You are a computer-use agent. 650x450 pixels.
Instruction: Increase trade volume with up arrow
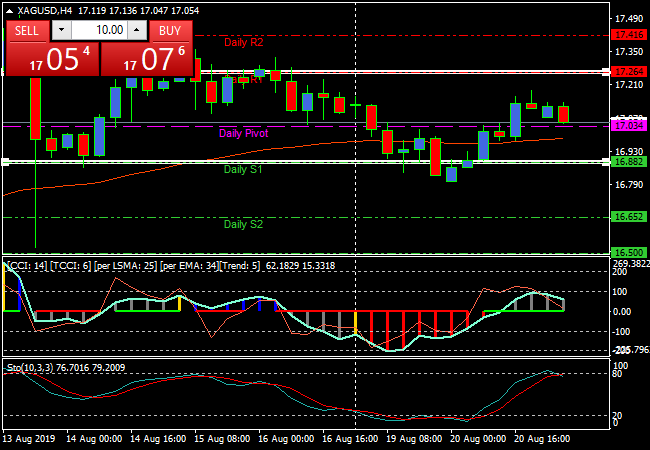point(139,31)
